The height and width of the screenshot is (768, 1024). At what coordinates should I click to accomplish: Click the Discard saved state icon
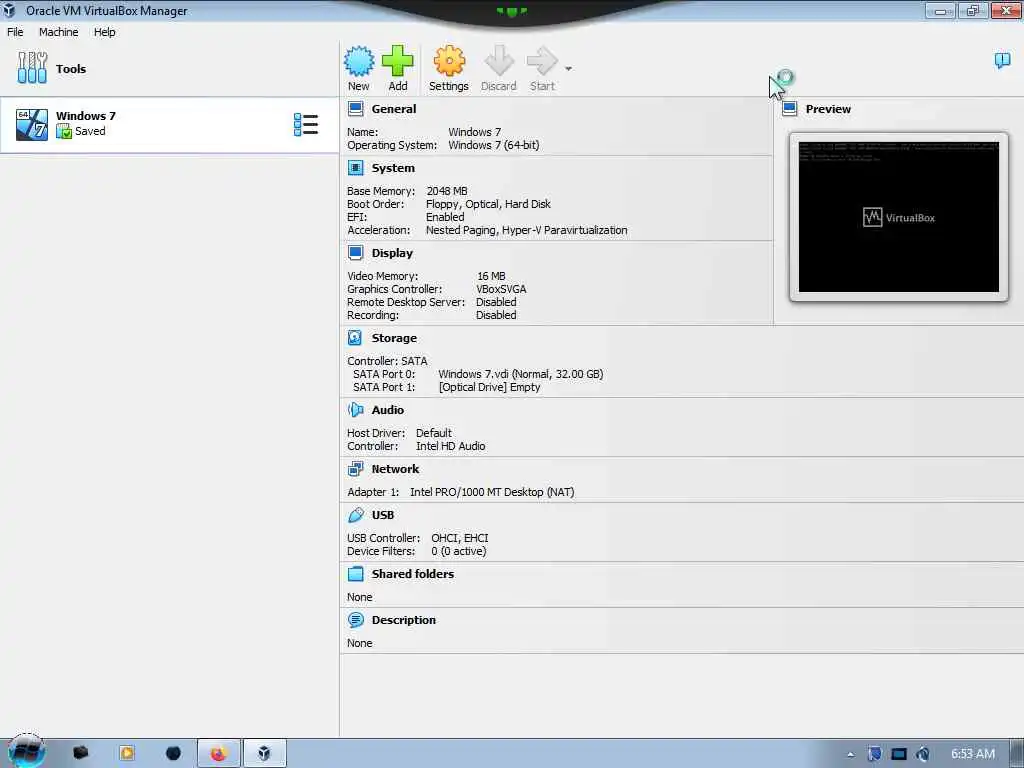point(499,61)
